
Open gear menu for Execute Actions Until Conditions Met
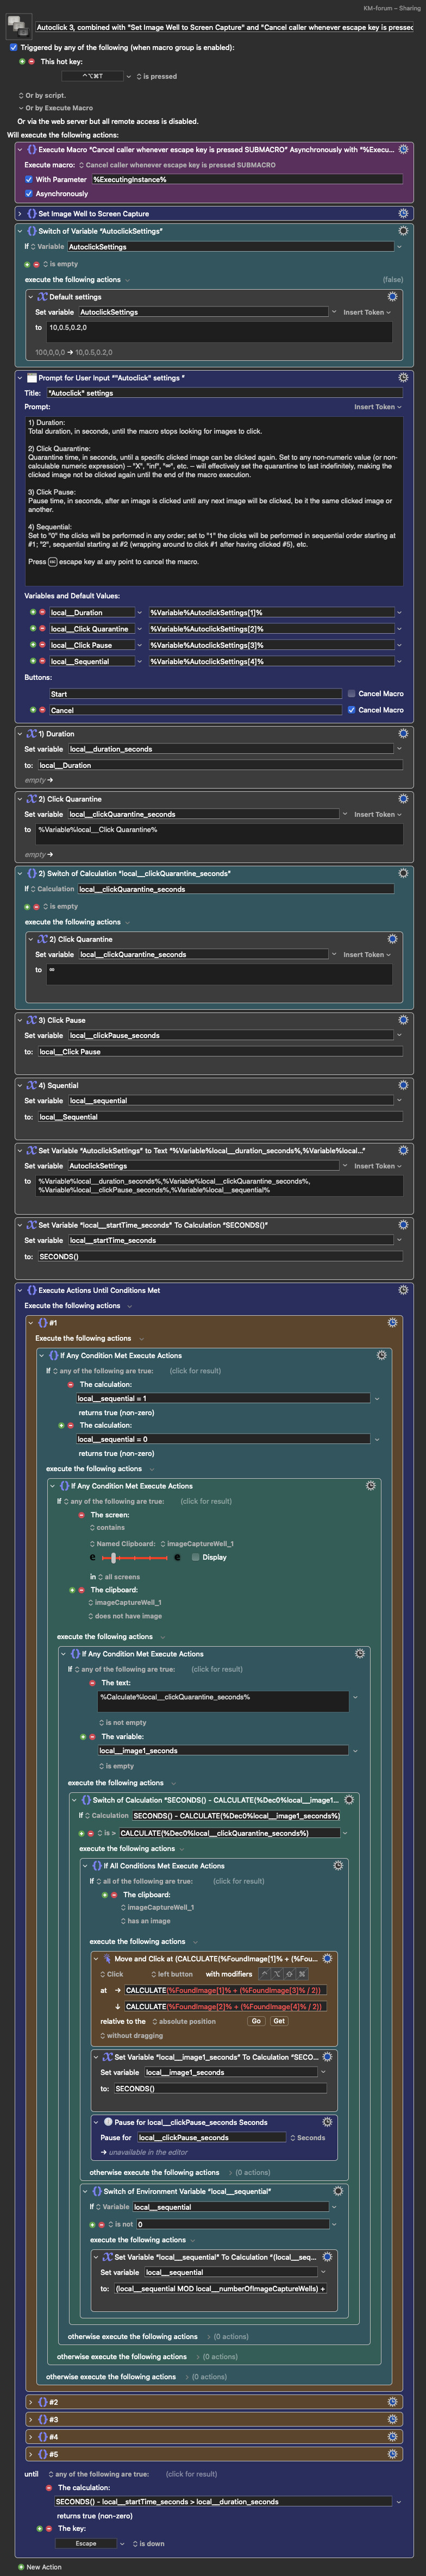point(403,1290)
